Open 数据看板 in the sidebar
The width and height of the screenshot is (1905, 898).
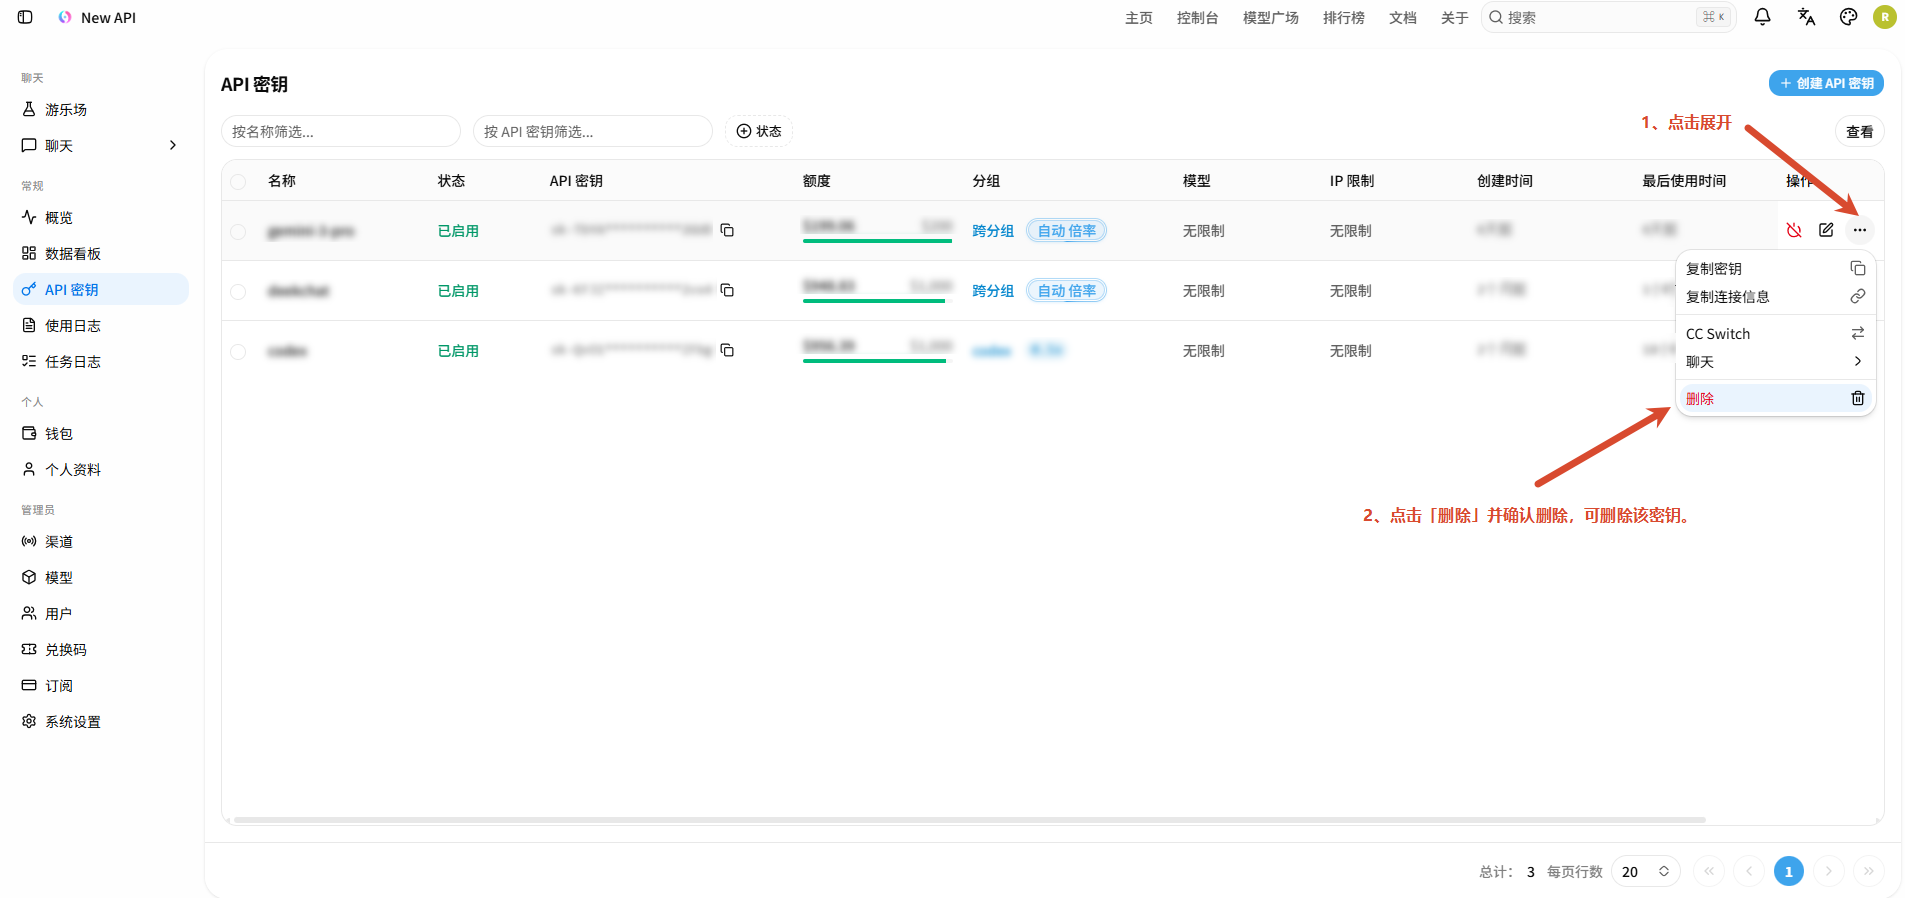(100, 254)
